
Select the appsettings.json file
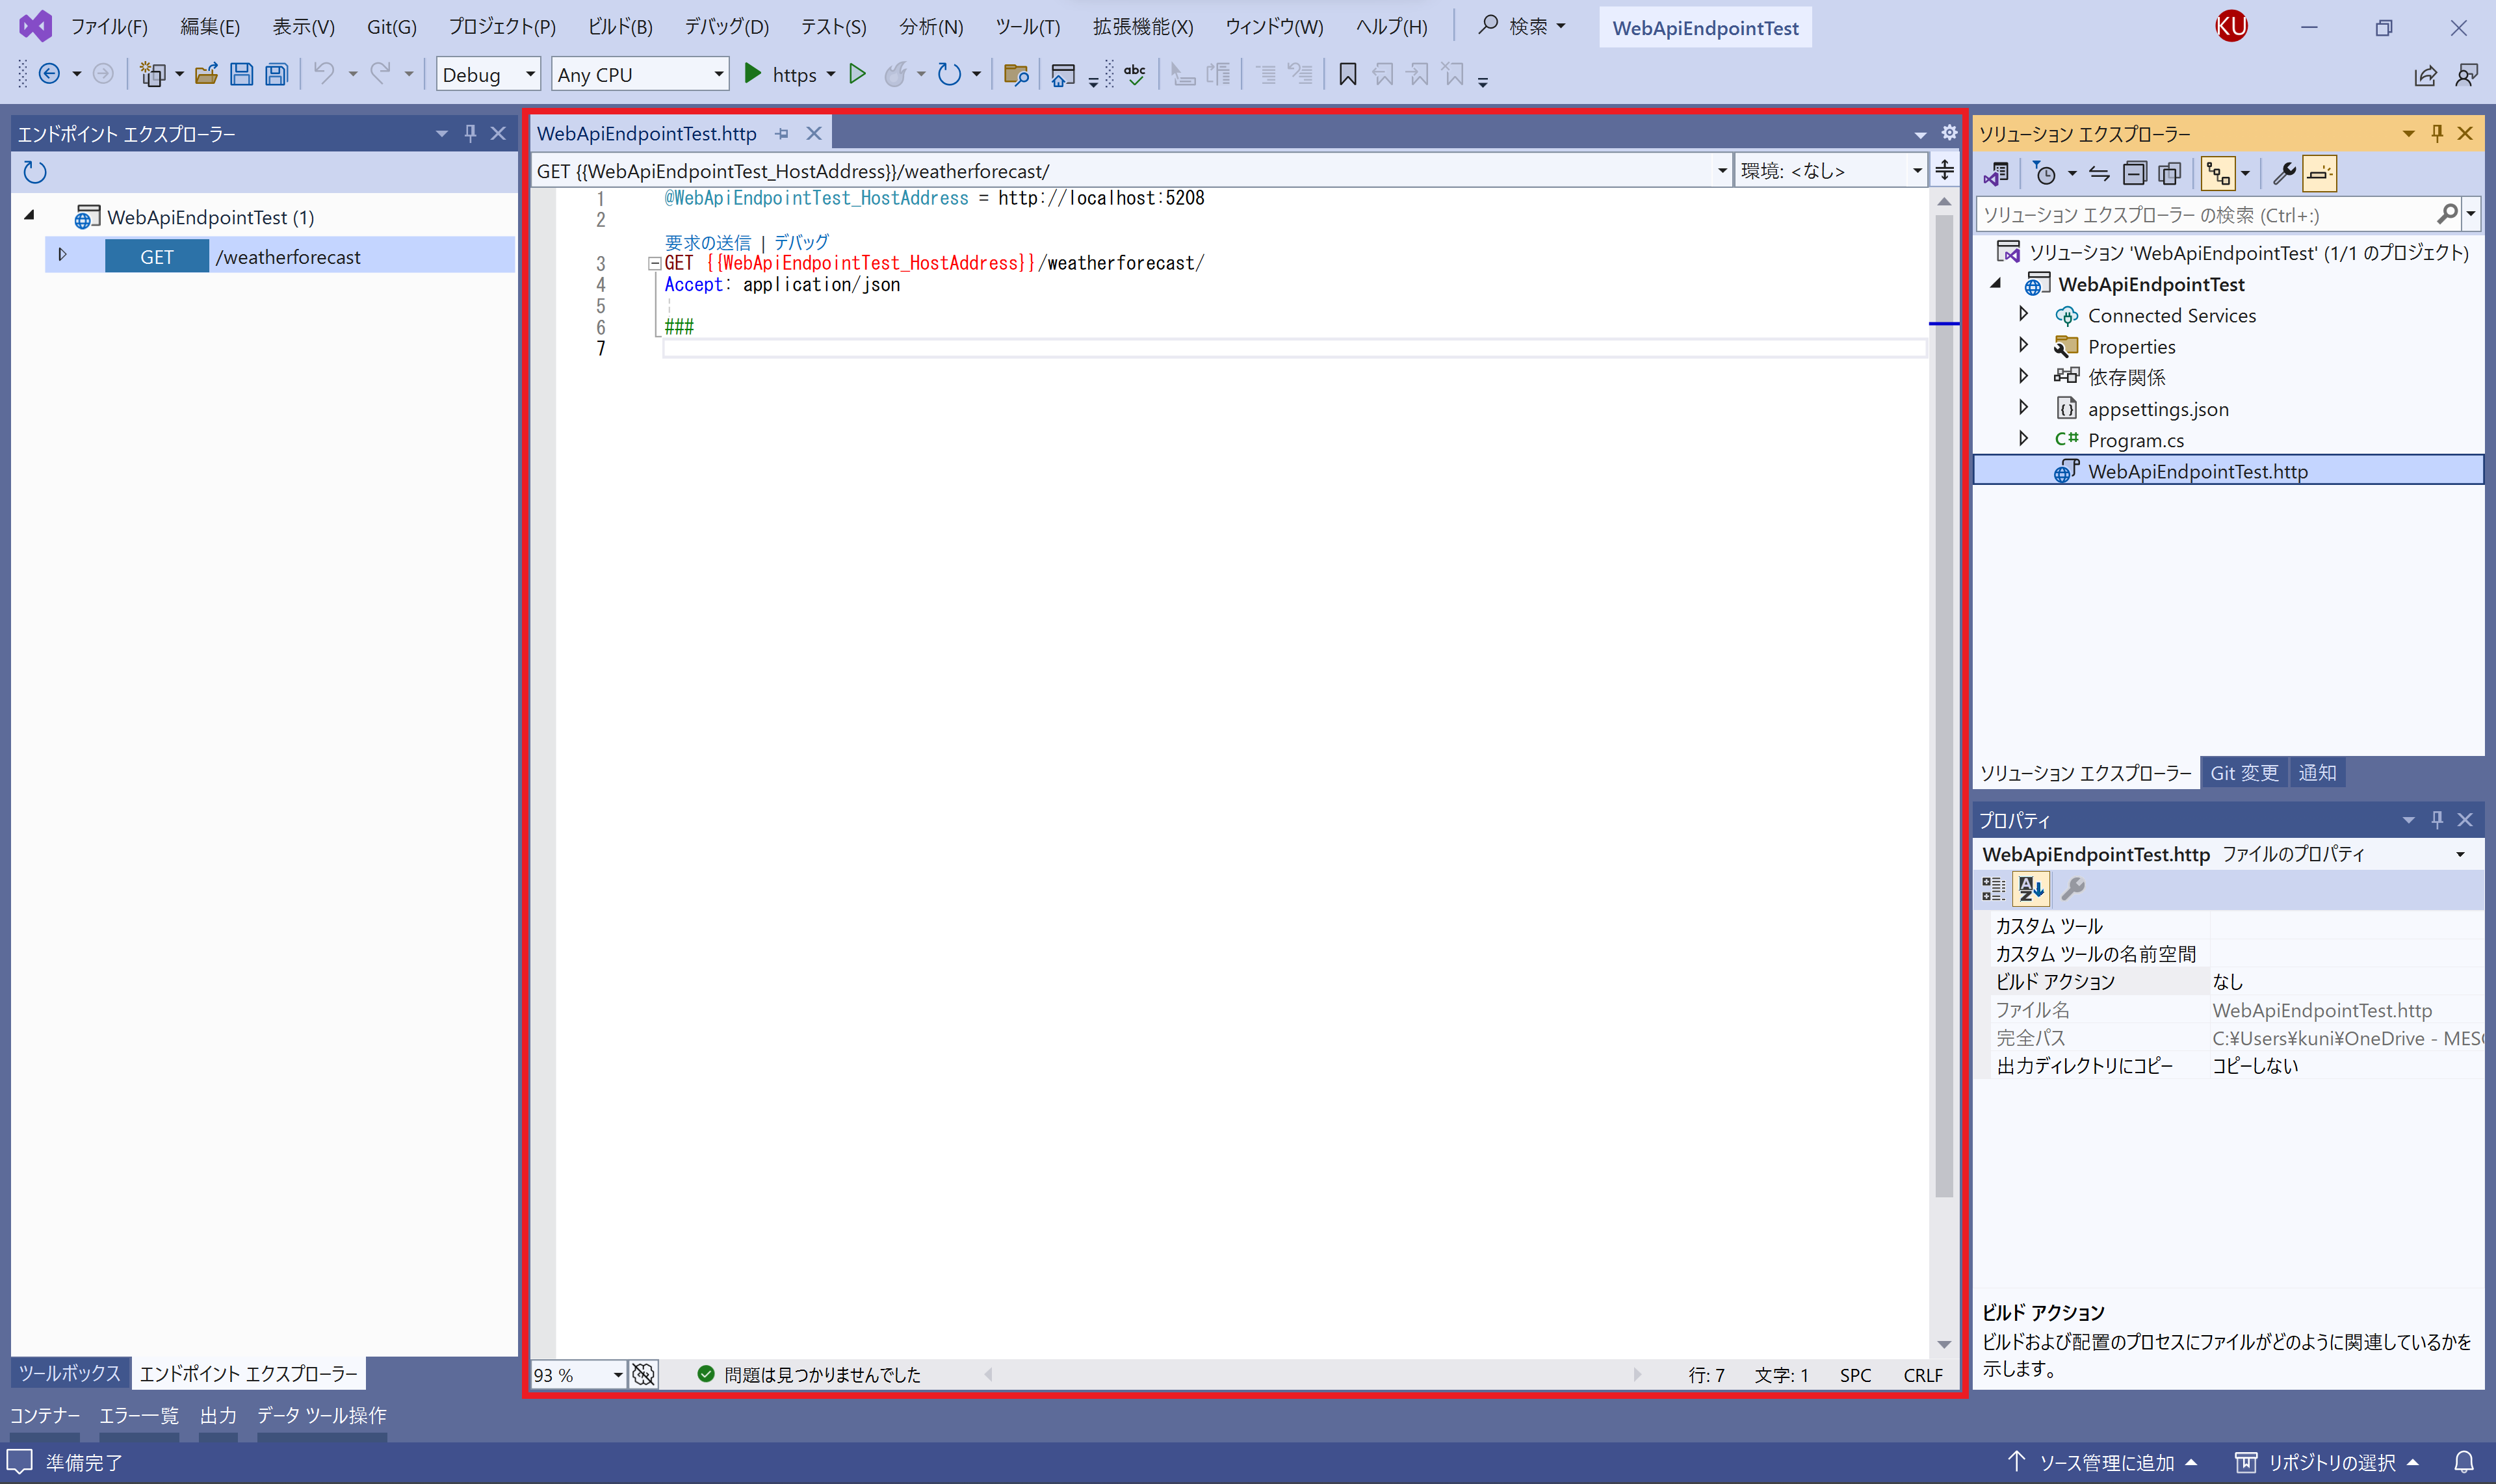[2157, 408]
